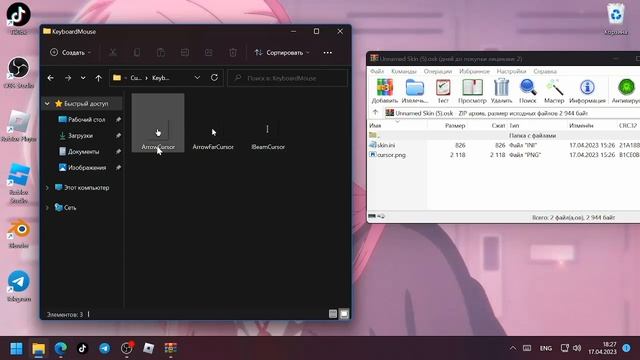The height and width of the screenshot is (360, 640).
Task: Click Поиск in WinRAR toolbar
Action: coord(528,91)
